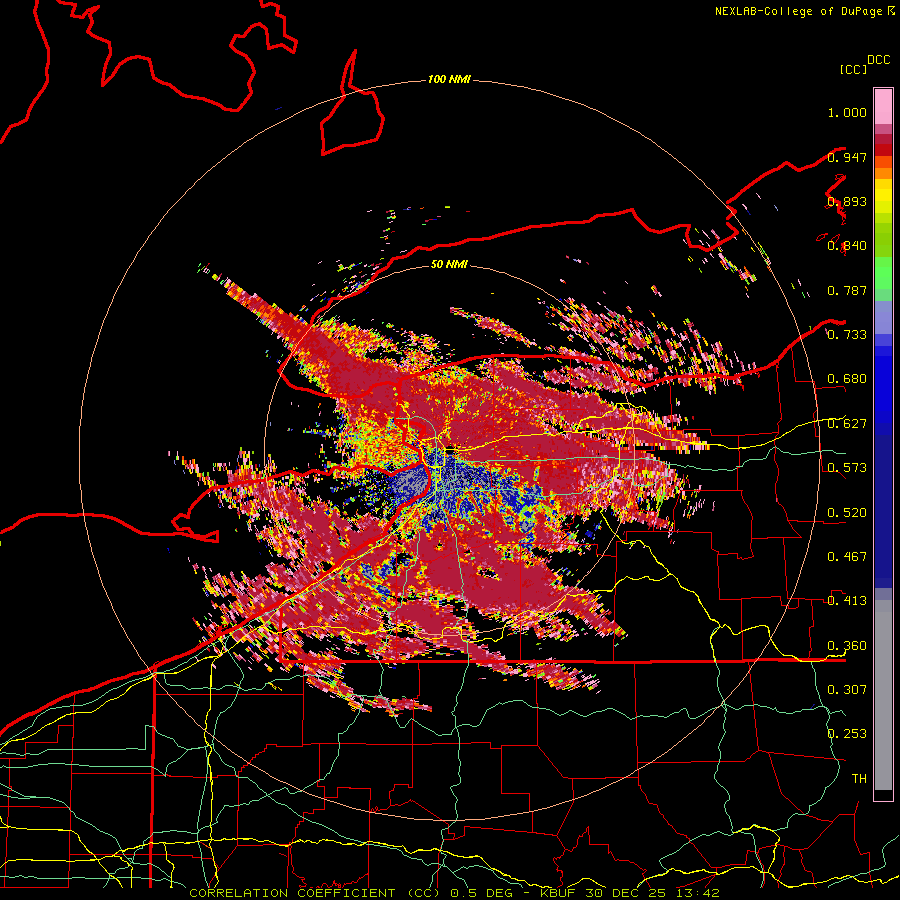
Task: Click the 0.947 scale value
Action: pos(847,157)
